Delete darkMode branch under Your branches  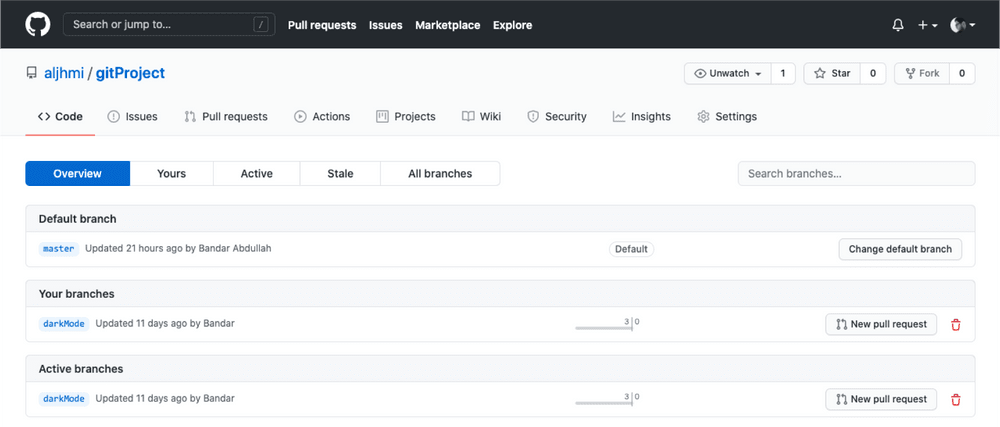[955, 324]
